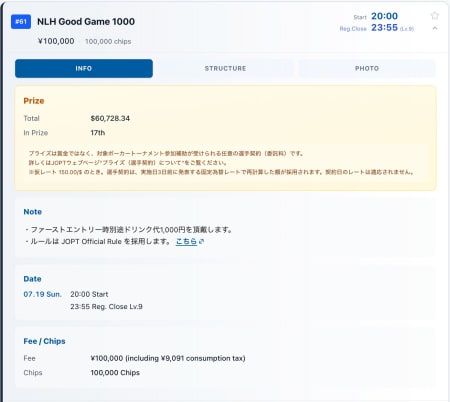This screenshot has height=402, width=450.
Task: Select the total prize $60,728.34
Action: click(110, 118)
